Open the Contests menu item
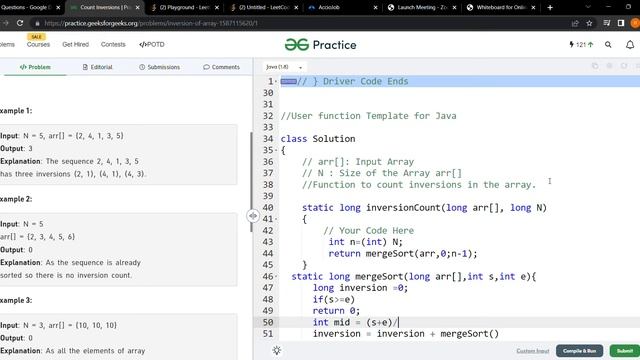Viewport: 640px width, 360px height. click(113, 44)
